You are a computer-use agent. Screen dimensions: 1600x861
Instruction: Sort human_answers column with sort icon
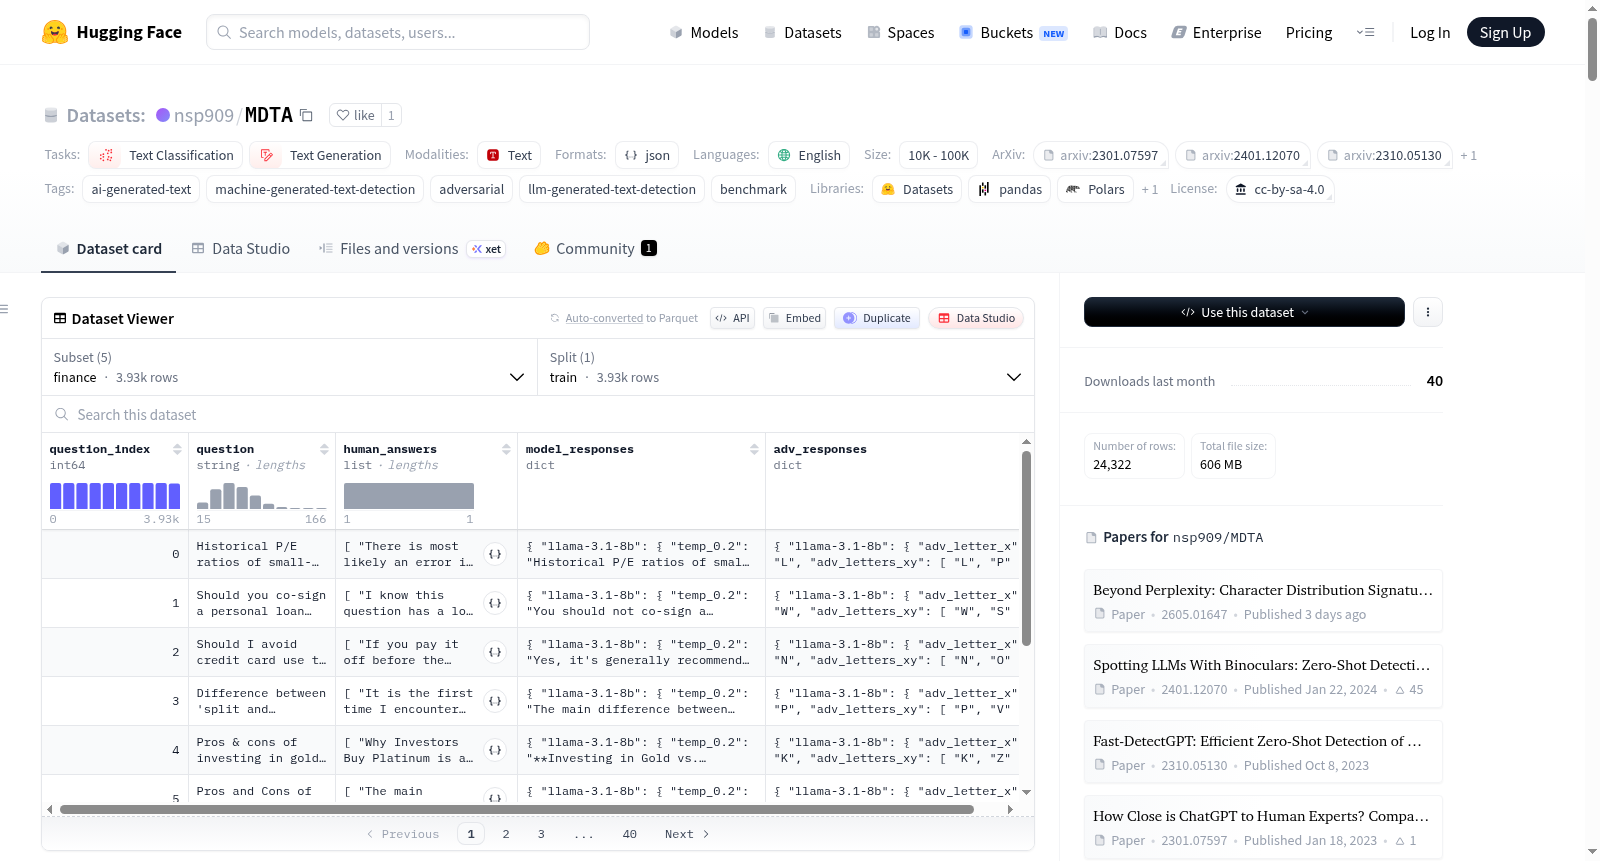506,449
